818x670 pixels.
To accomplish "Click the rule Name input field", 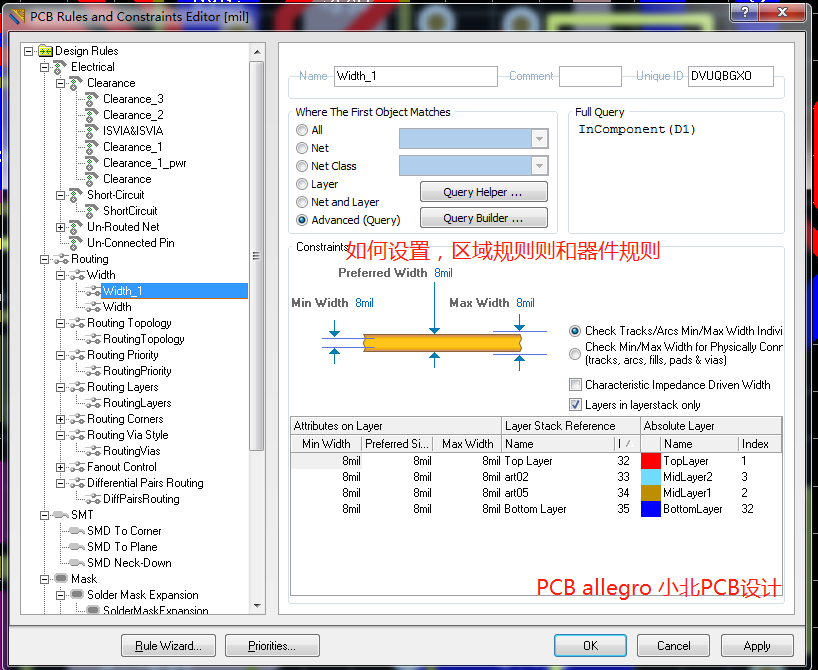I will tap(416, 76).
